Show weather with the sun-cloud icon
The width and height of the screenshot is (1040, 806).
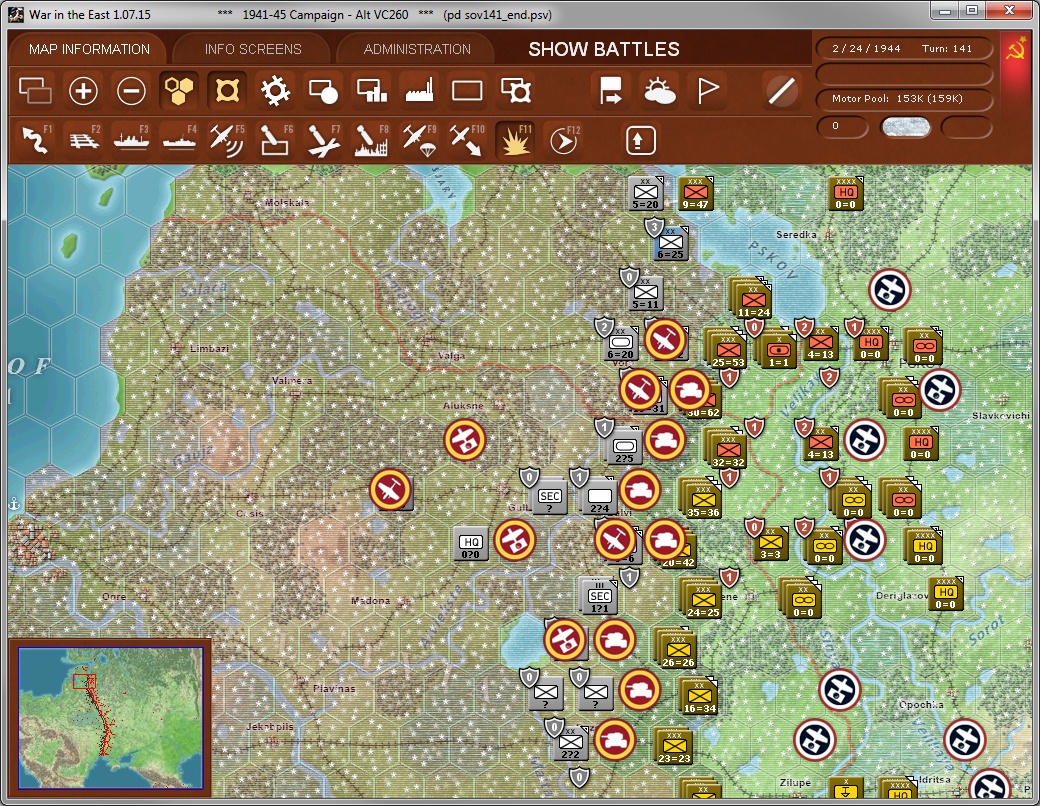point(659,91)
